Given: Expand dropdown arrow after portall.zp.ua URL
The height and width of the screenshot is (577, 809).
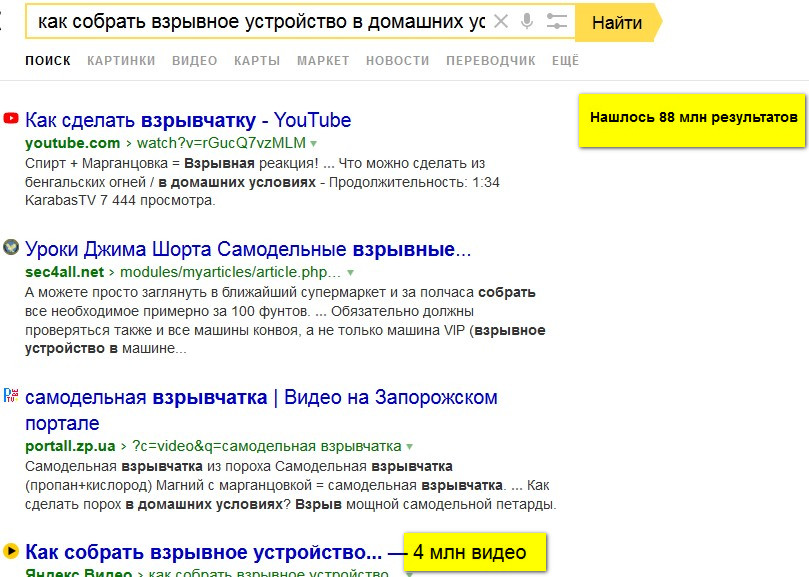Looking at the screenshot, I should click(409, 446).
